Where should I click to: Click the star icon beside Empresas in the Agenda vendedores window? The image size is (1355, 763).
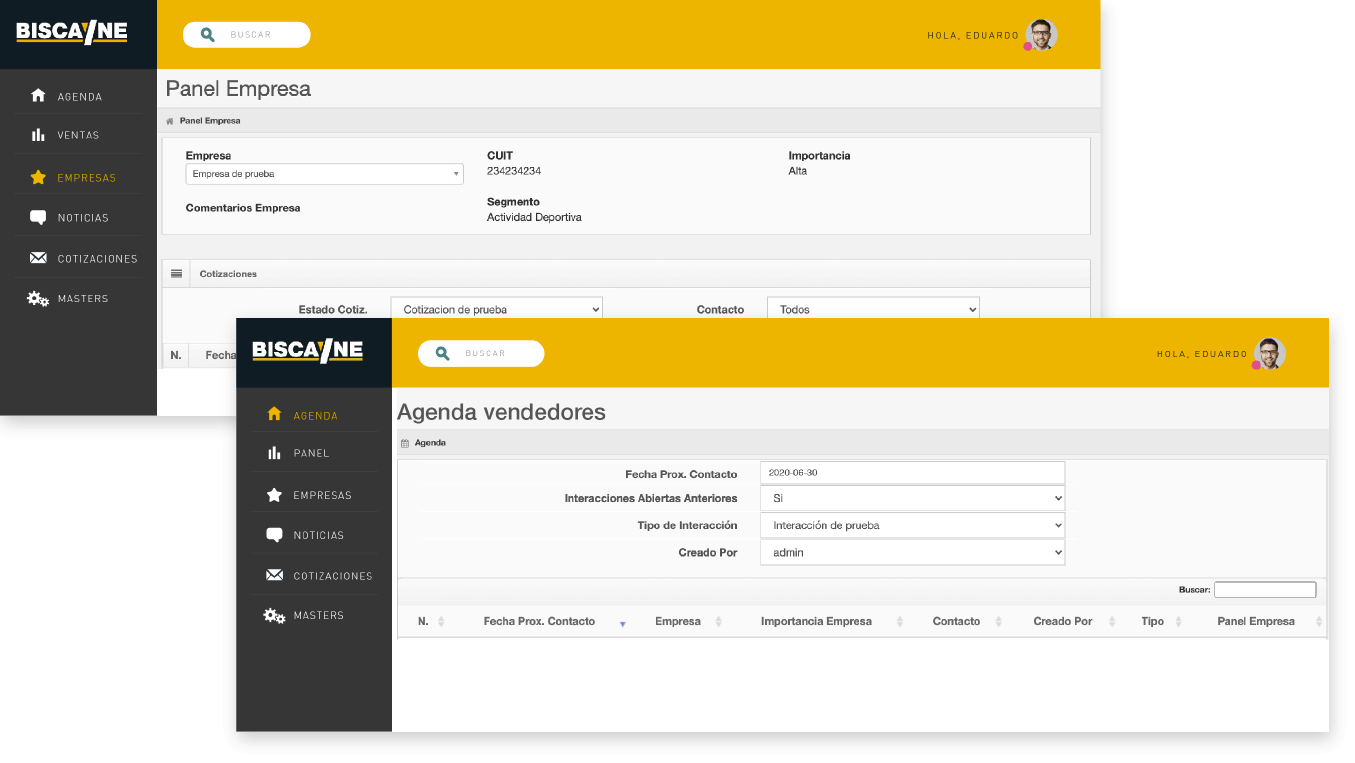point(274,495)
